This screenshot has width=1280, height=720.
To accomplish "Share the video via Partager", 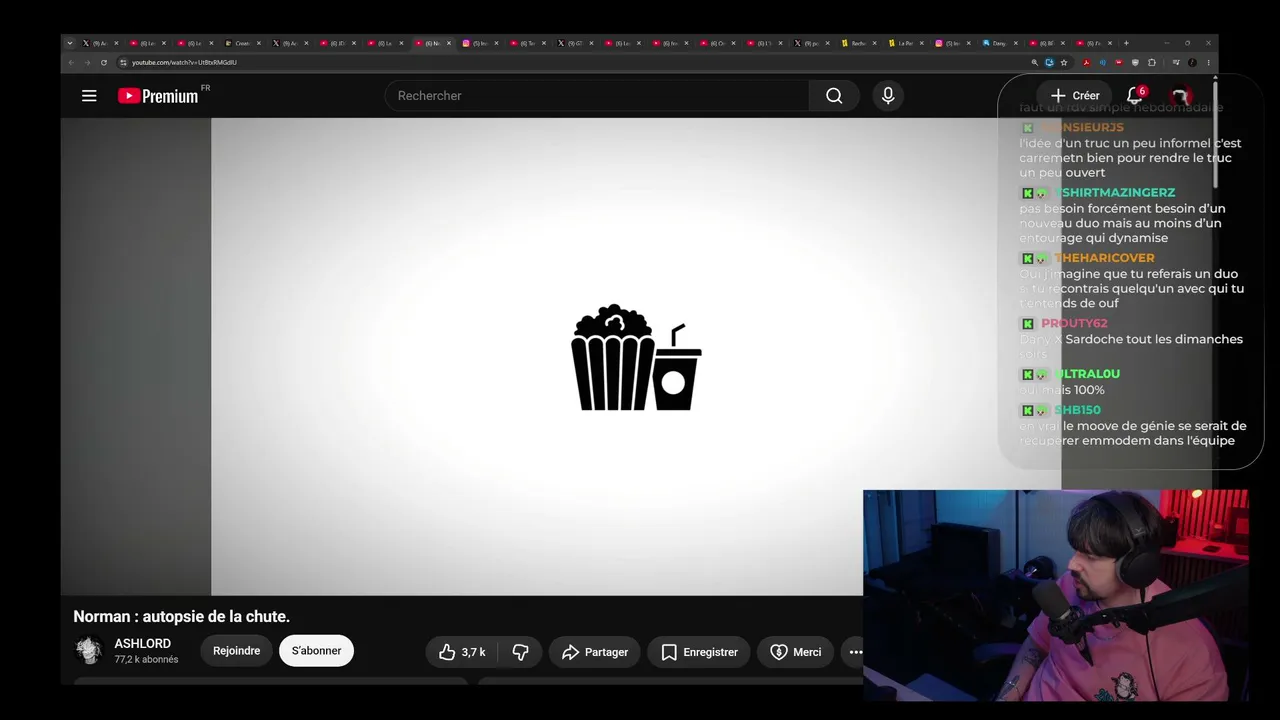I will click(595, 652).
